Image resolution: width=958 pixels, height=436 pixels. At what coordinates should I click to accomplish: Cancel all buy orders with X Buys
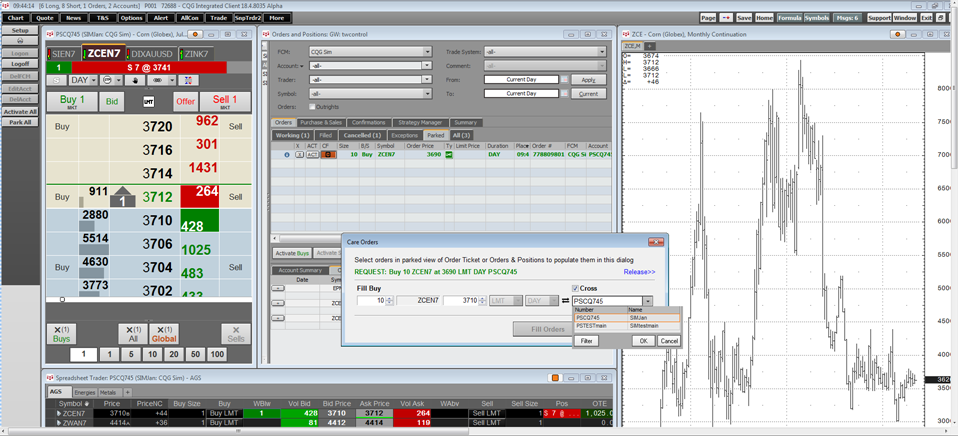coord(62,334)
